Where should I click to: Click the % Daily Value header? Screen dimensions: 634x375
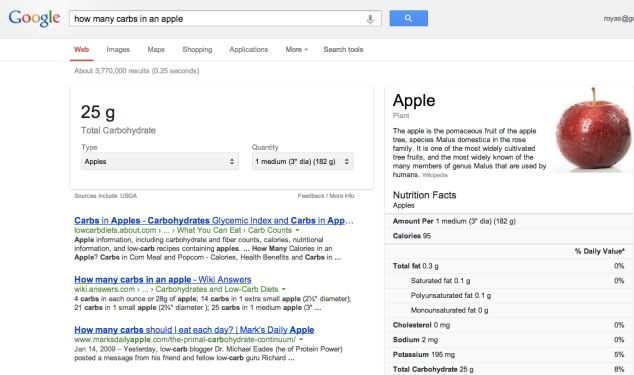pyautogui.click(x=600, y=251)
